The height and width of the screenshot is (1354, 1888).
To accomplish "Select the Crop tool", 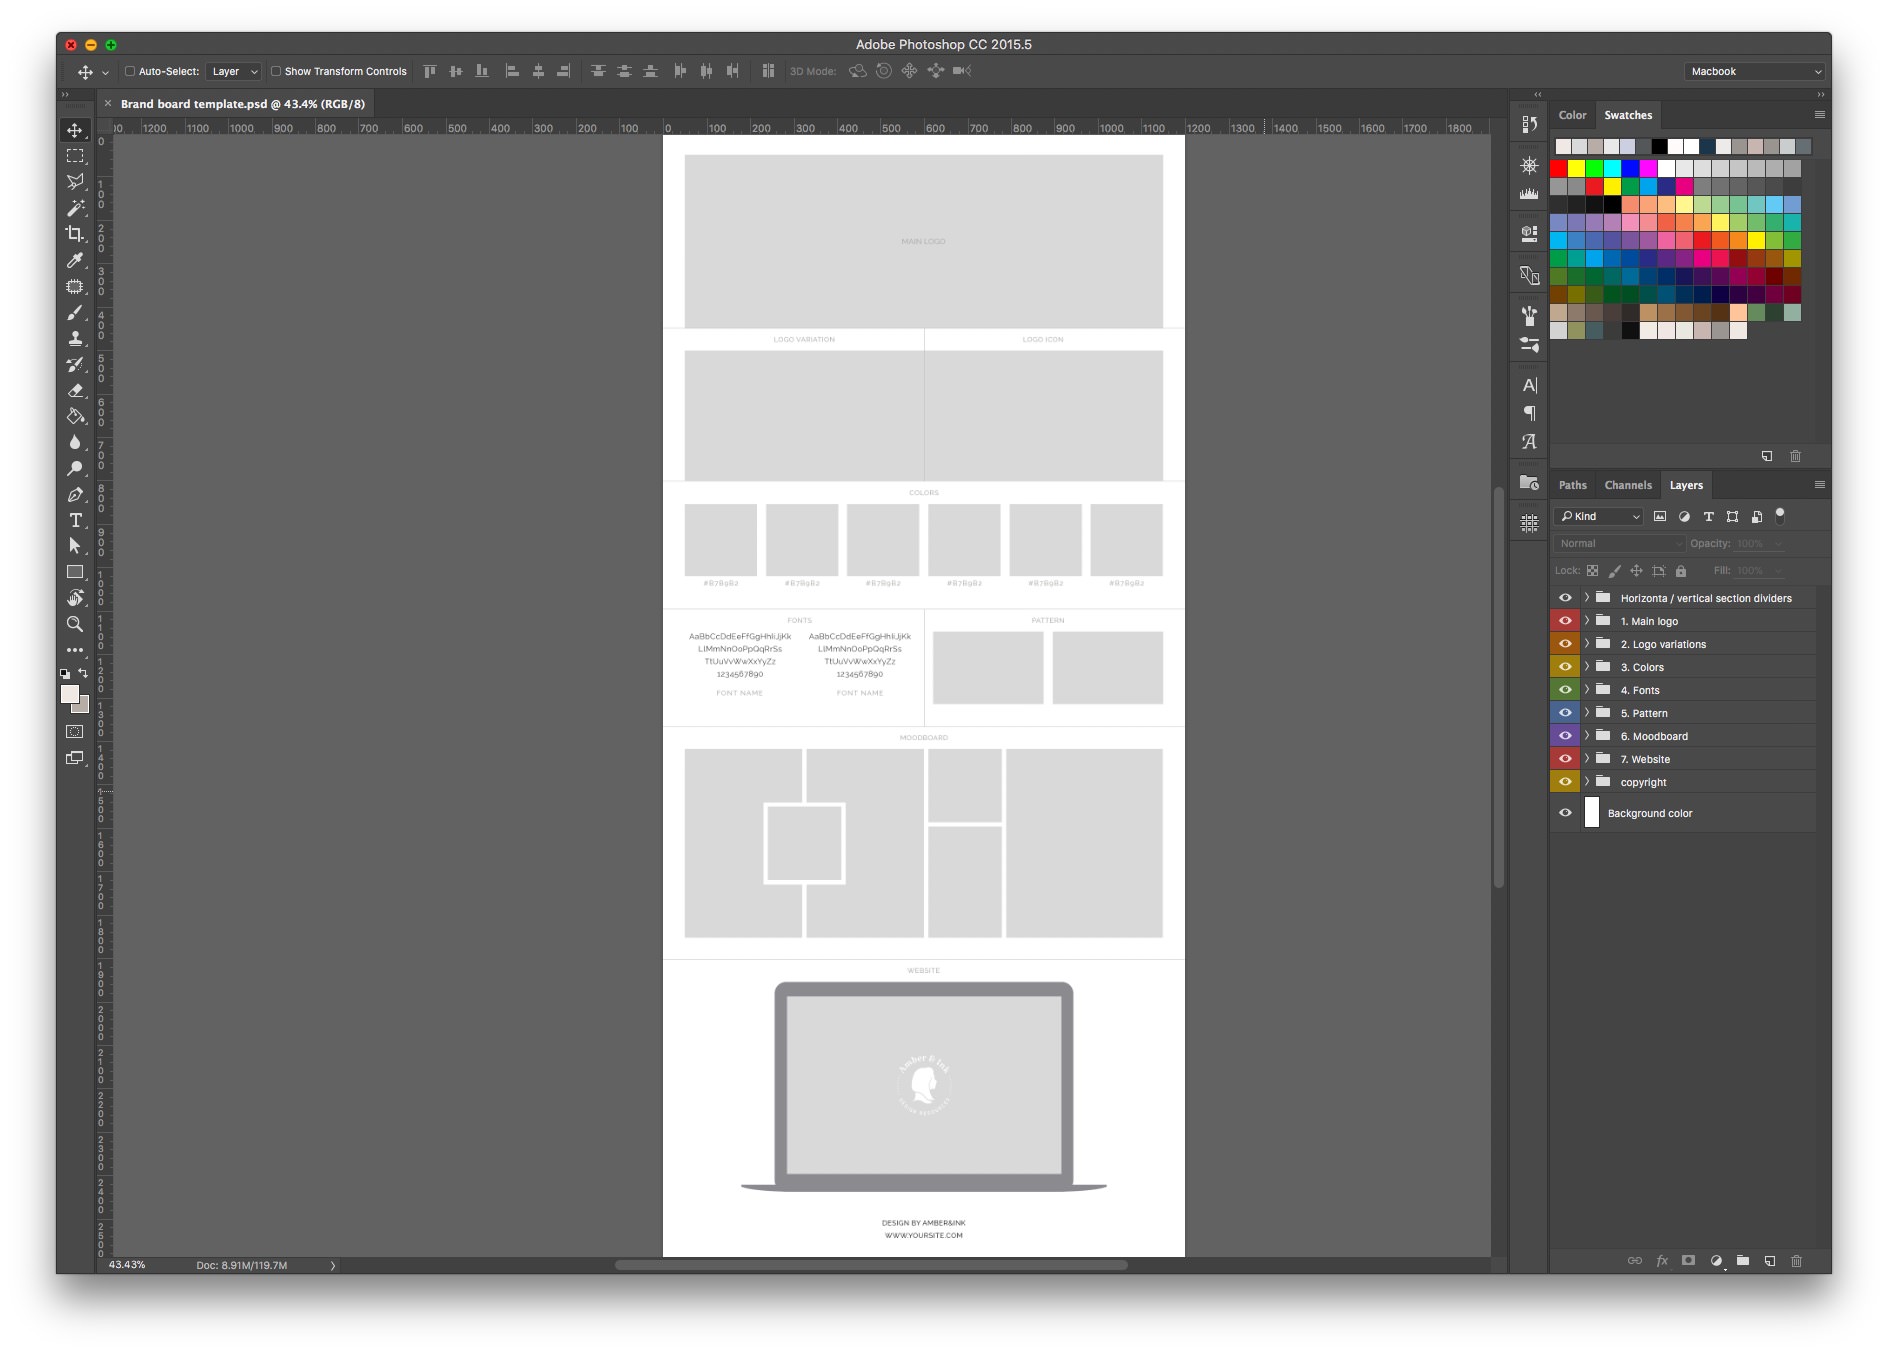I will click(x=75, y=234).
